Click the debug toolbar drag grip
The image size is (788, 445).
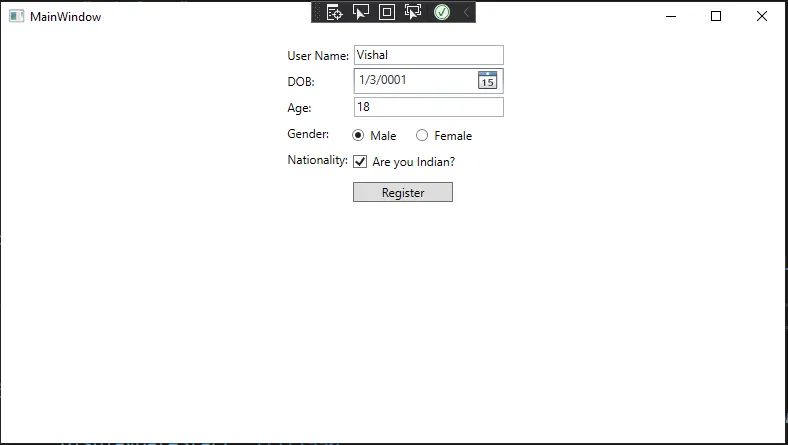[317, 12]
